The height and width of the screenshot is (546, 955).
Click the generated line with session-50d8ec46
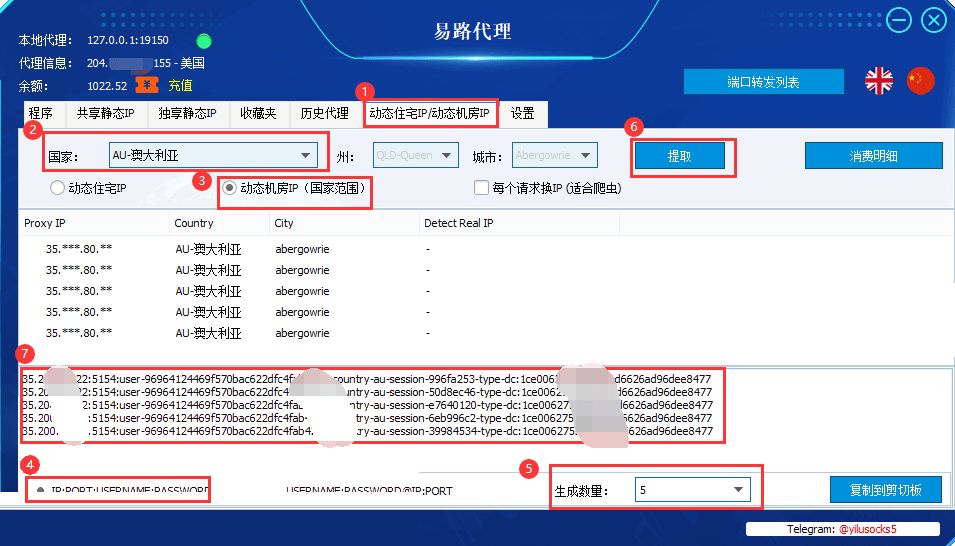pyautogui.click(x=367, y=392)
